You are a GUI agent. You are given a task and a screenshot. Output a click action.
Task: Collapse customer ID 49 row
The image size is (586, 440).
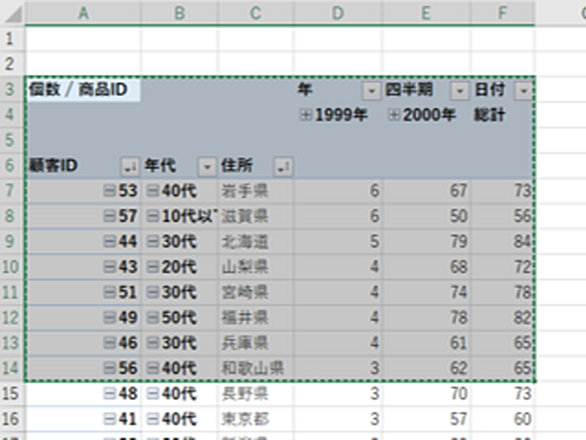[110, 318]
